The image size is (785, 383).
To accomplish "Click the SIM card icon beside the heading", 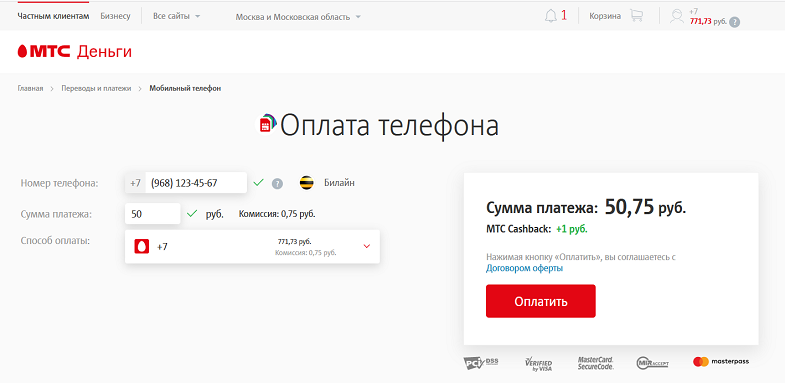I will (268, 124).
